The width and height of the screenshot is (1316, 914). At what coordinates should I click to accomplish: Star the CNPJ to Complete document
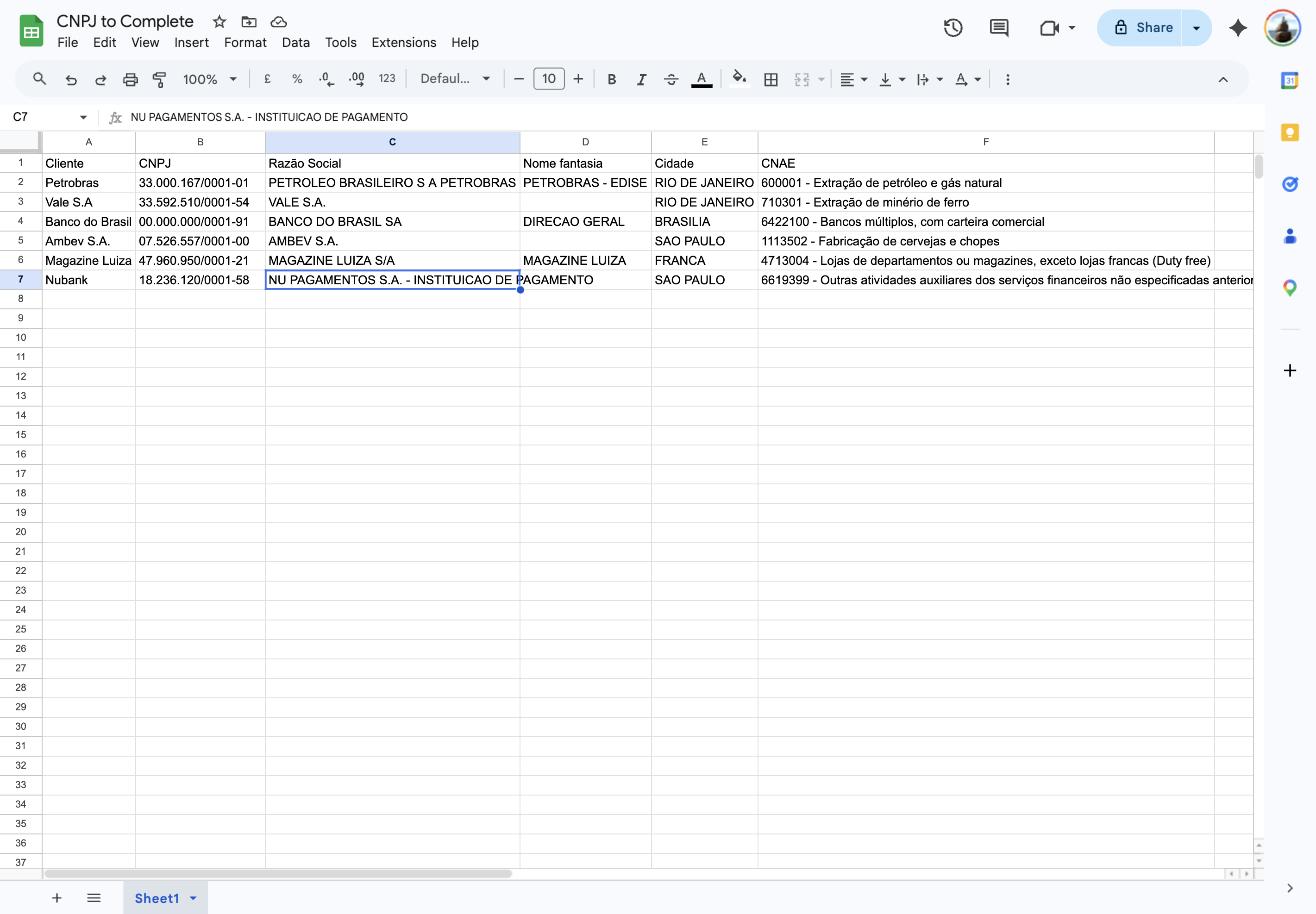click(219, 22)
